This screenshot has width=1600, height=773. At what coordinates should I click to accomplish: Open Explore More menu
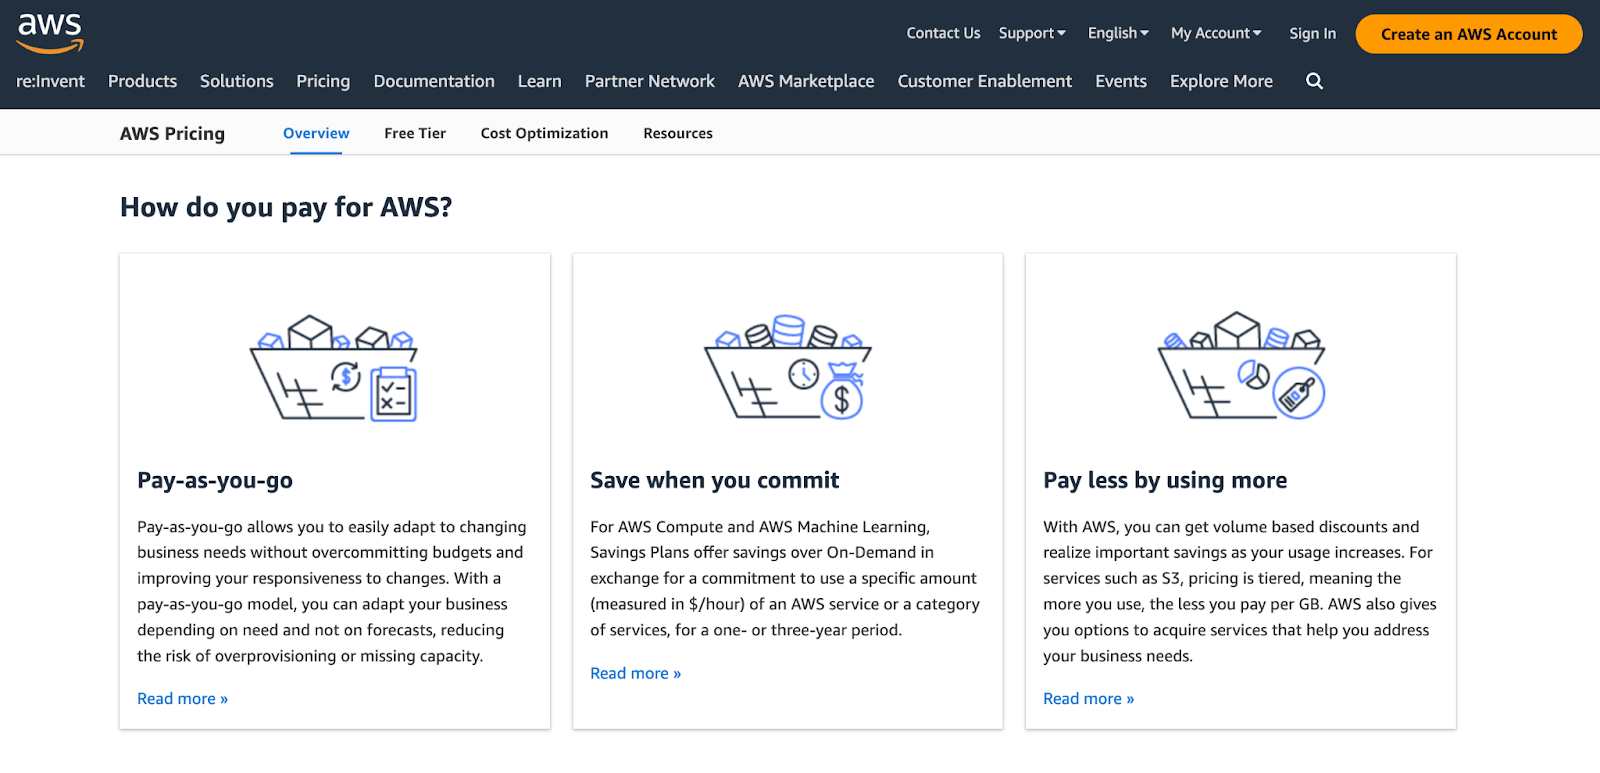pos(1221,81)
